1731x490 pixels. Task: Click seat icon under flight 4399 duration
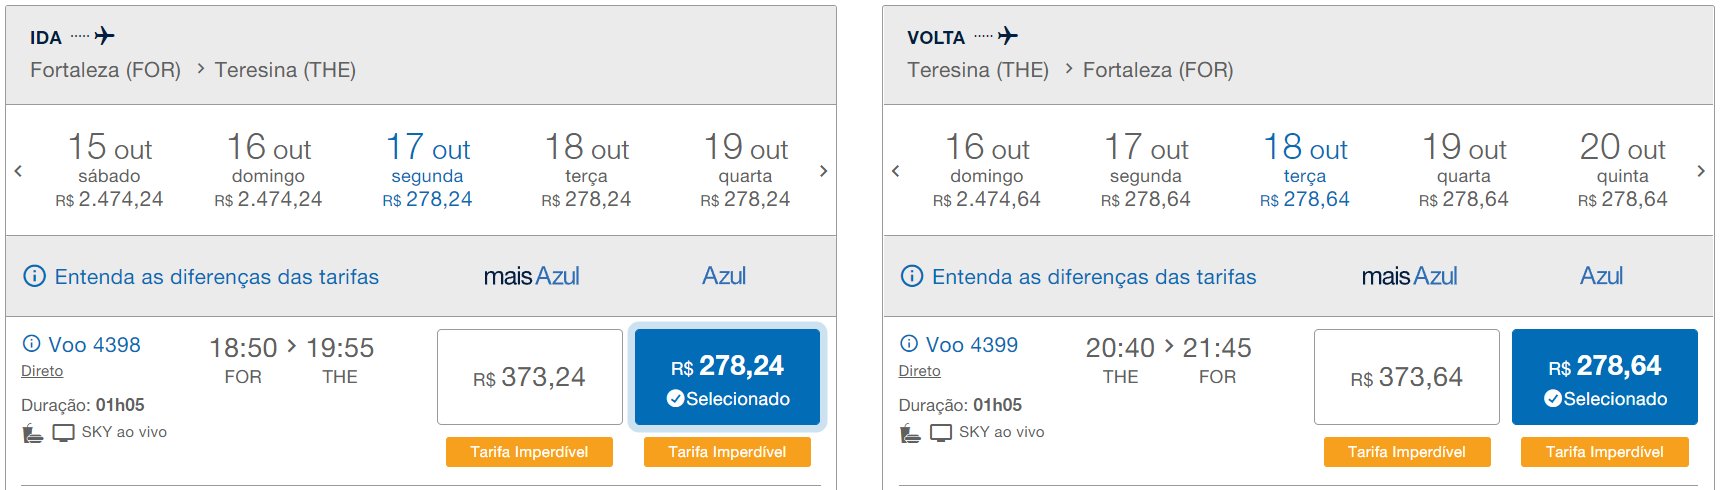click(910, 433)
